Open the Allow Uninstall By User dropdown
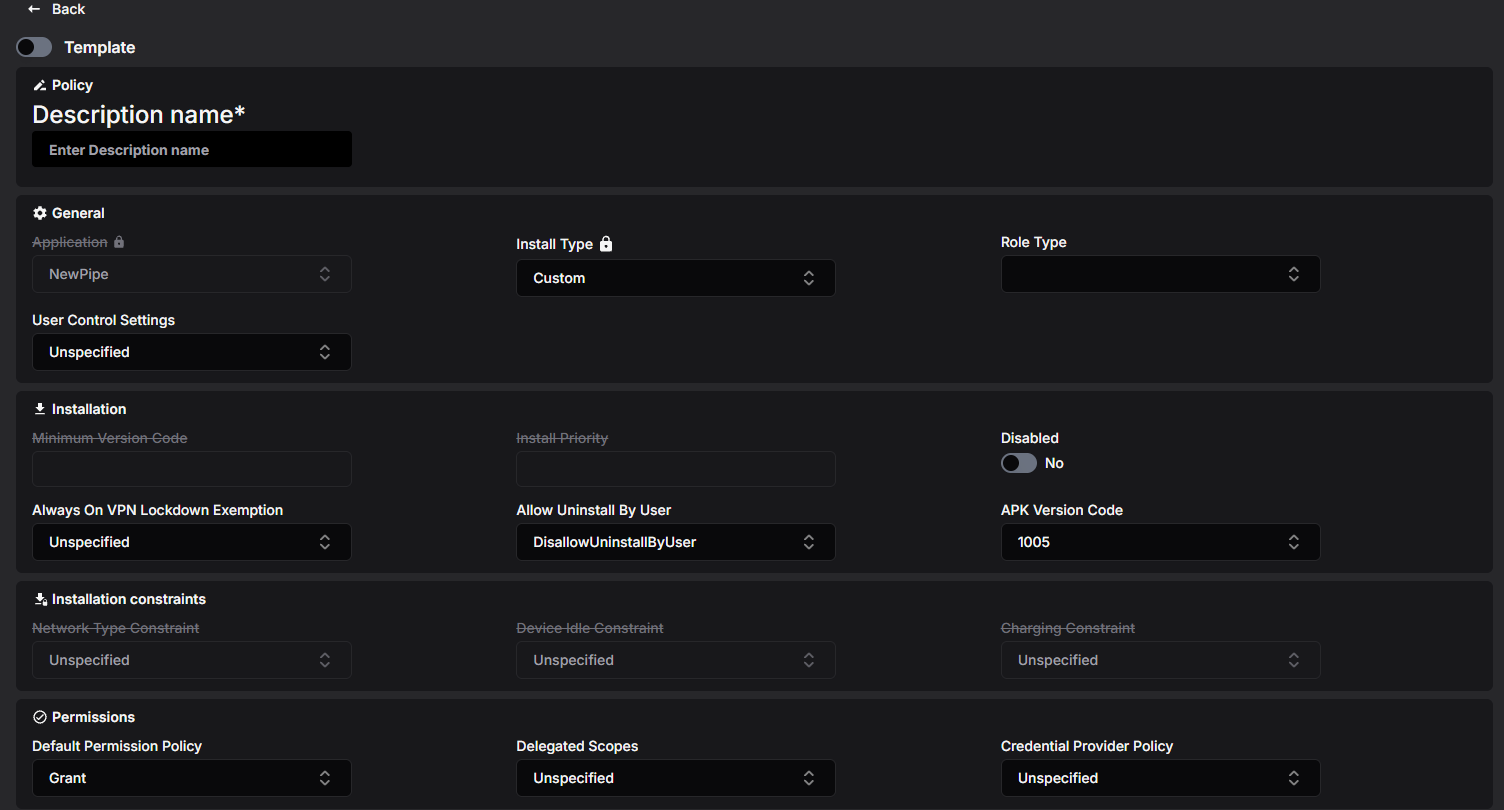The width and height of the screenshot is (1504, 810). point(676,542)
